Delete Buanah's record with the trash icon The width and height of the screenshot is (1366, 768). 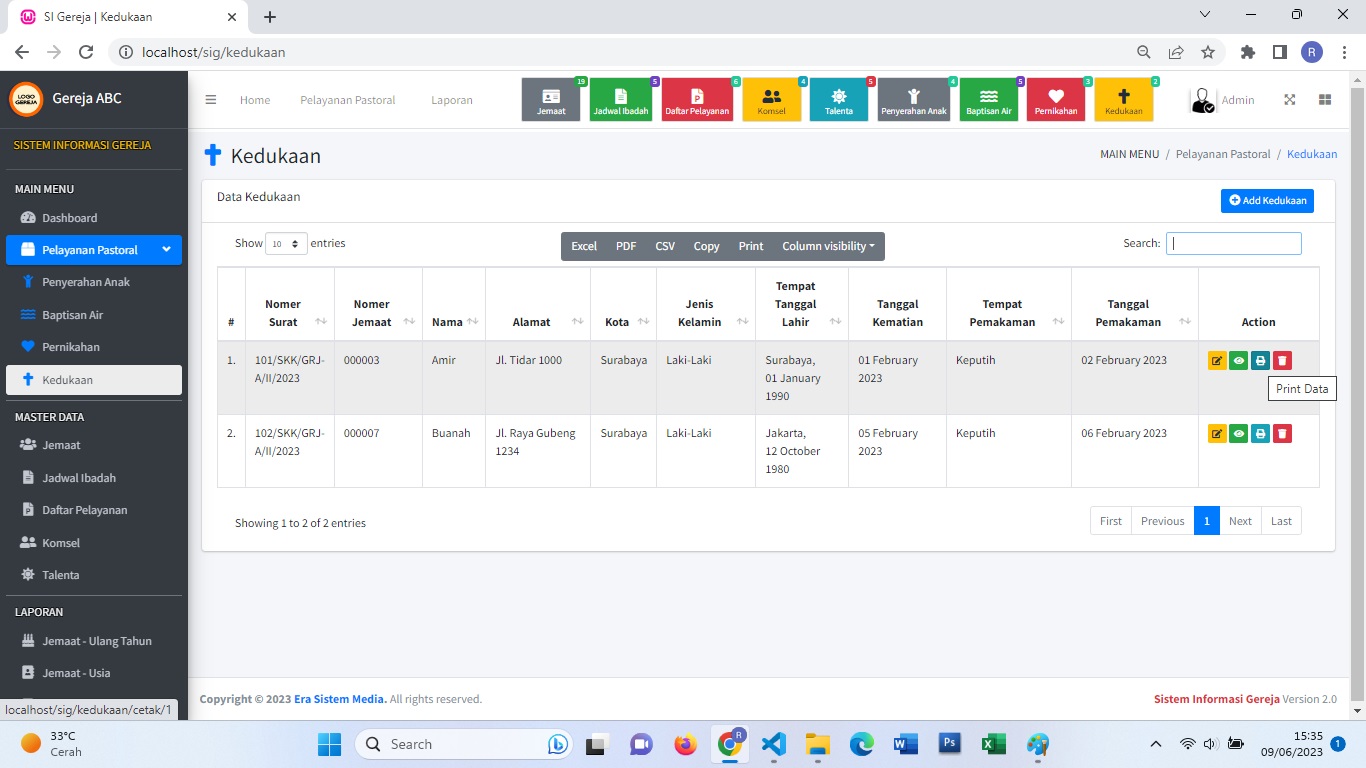(1282, 433)
